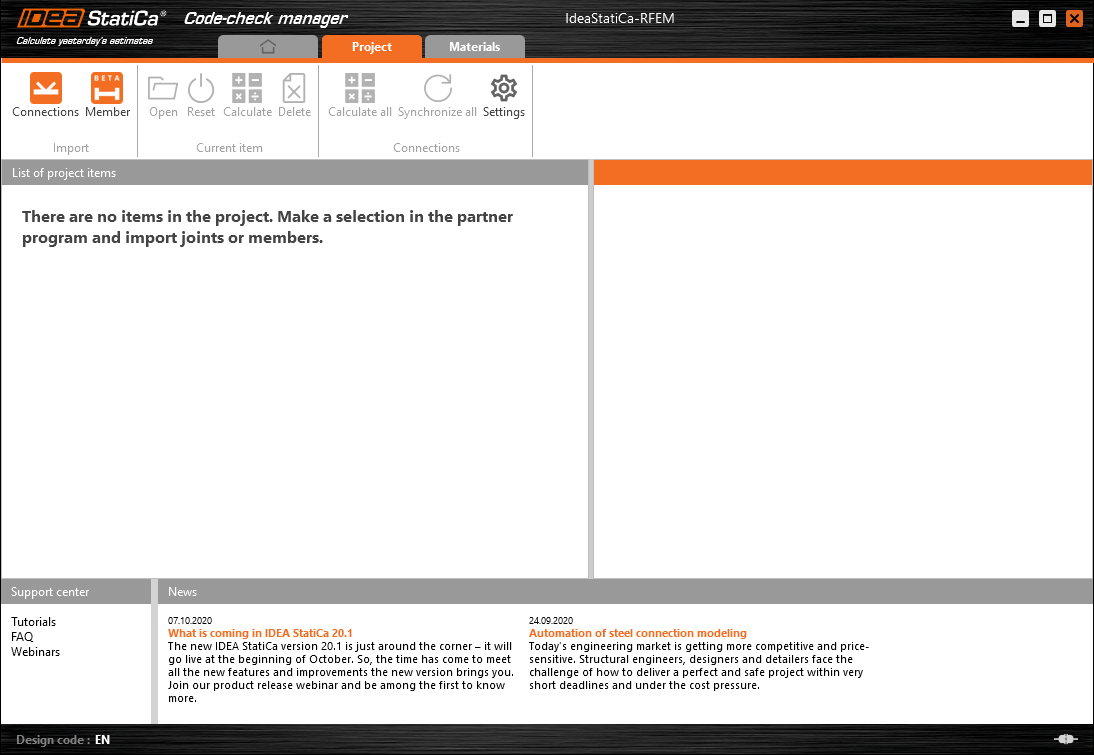Image resolution: width=1094 pixels, height=755 pixels.
Task: Switch to the Project tab
Action: point(372,47)
